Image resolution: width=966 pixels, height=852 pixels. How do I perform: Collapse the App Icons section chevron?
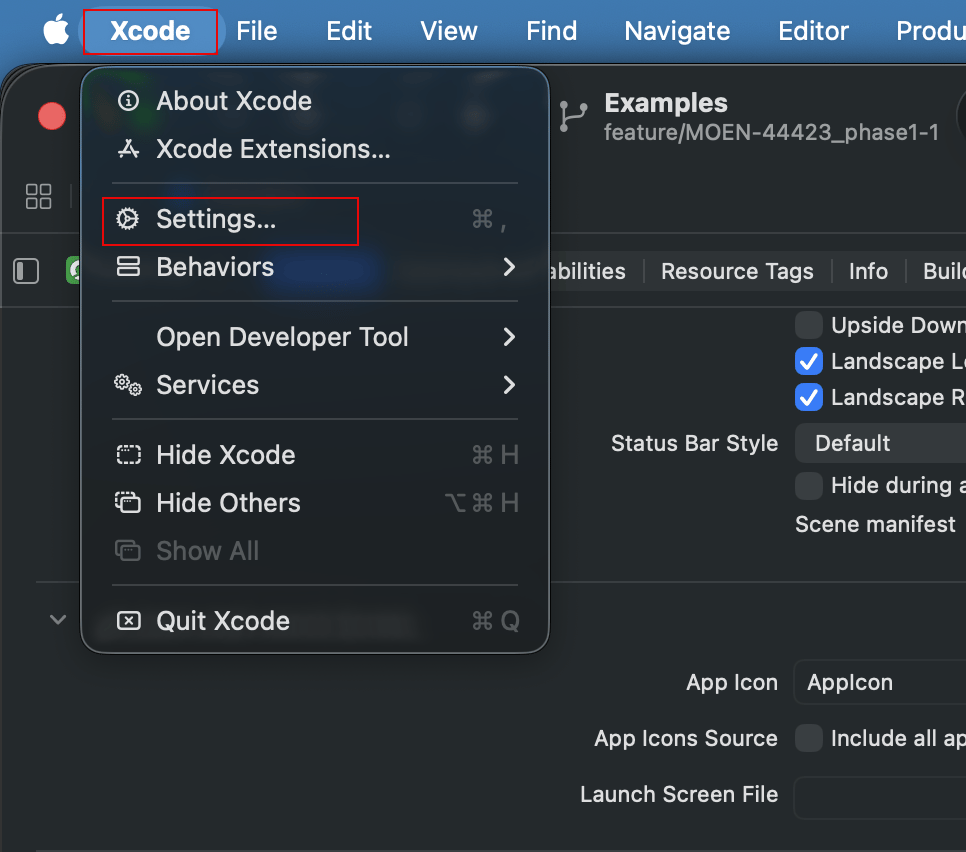click(58, 620)
